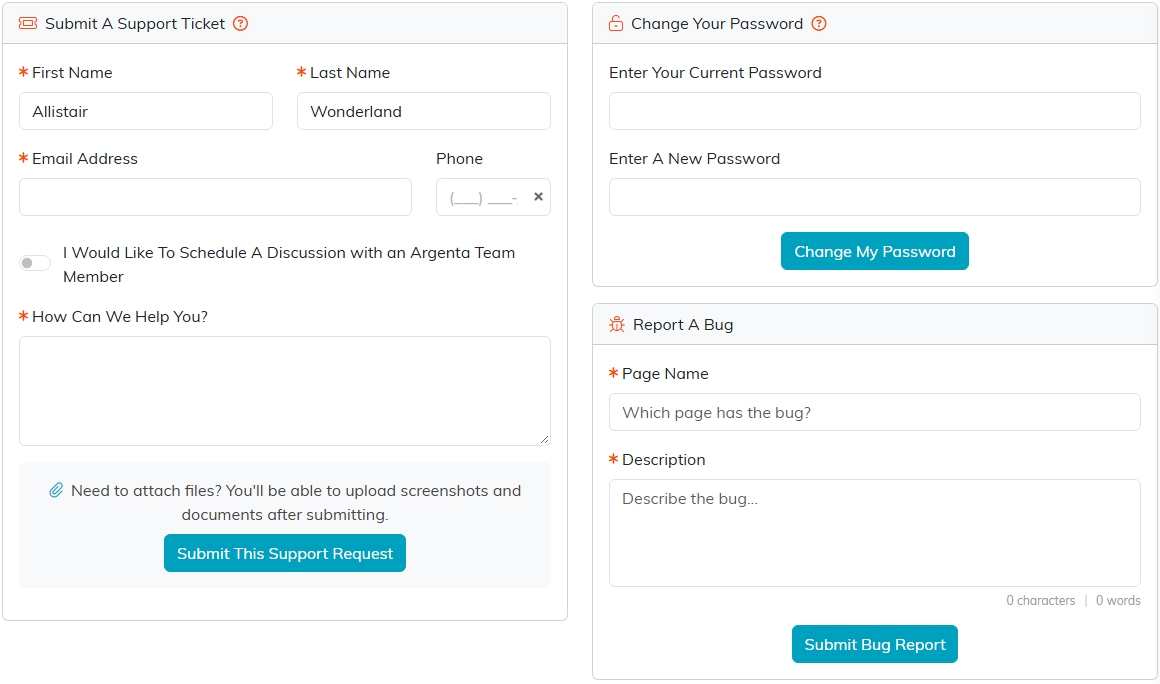Click the '0 characters' counter text
The height and width of the screenshot is (684, 1160).
click(x=1040, y=600)
